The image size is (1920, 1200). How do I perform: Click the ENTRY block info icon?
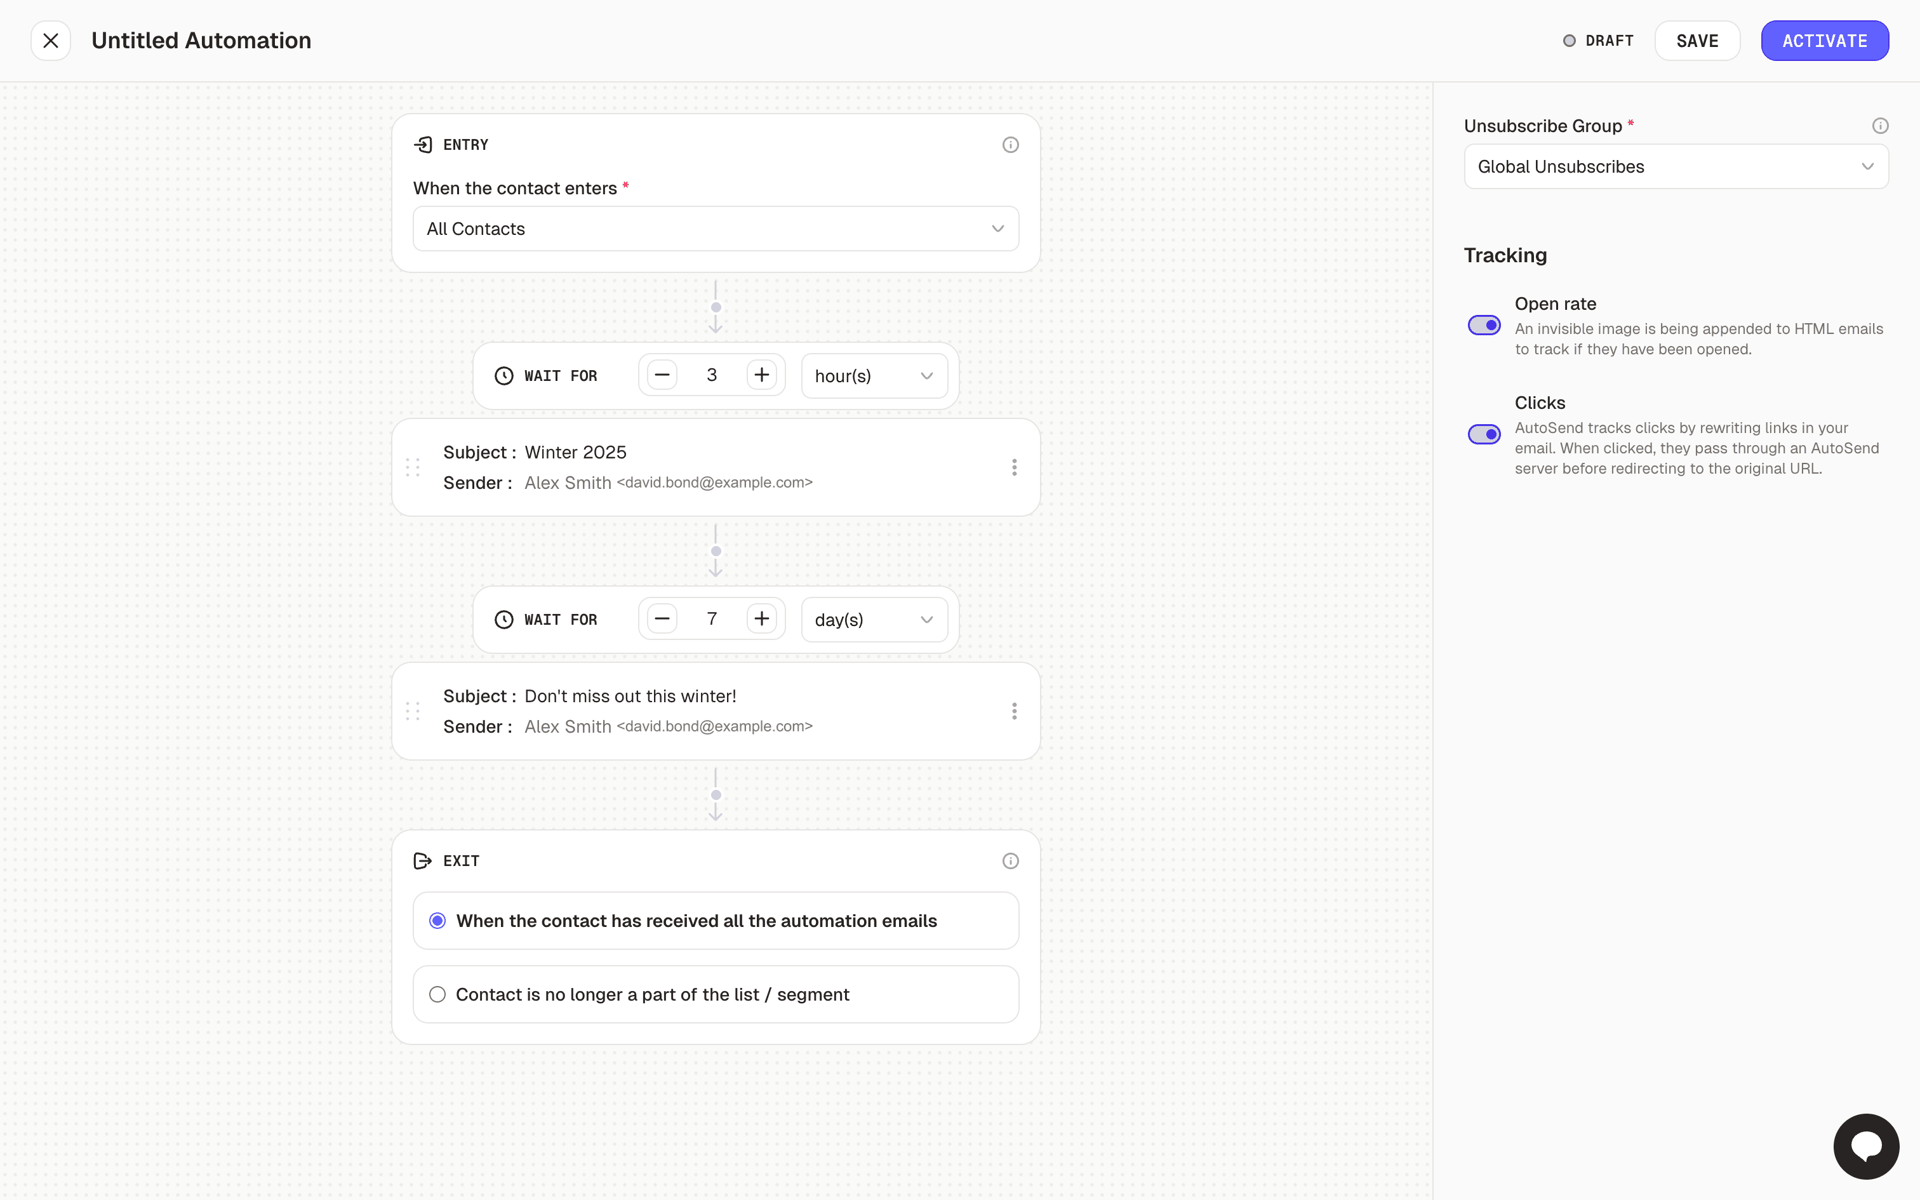tap(1010, 145)
